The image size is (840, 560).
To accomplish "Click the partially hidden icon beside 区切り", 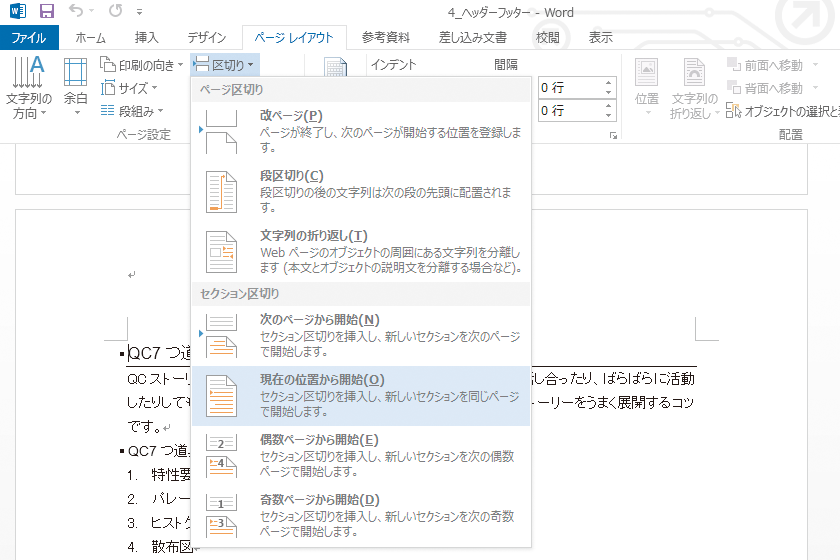I will click(335, 68).
